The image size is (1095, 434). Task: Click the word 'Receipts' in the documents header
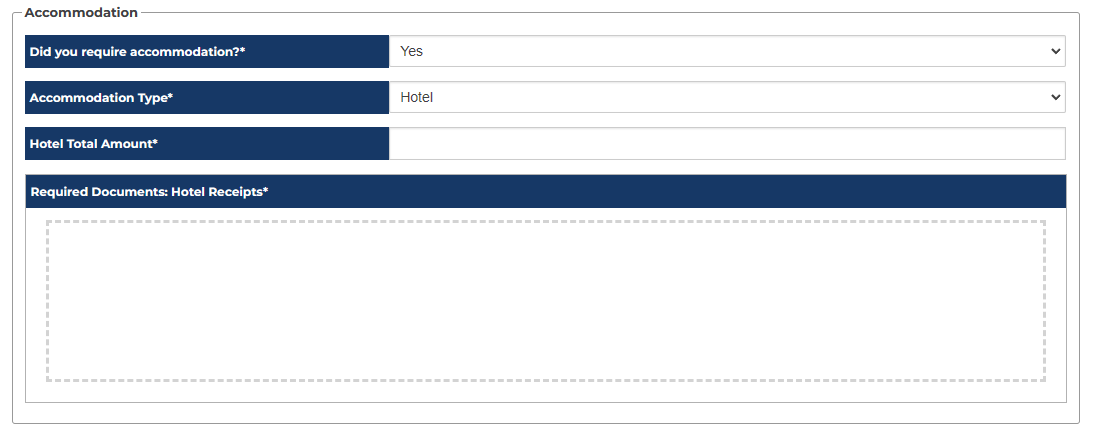click(x=234, y=191)
